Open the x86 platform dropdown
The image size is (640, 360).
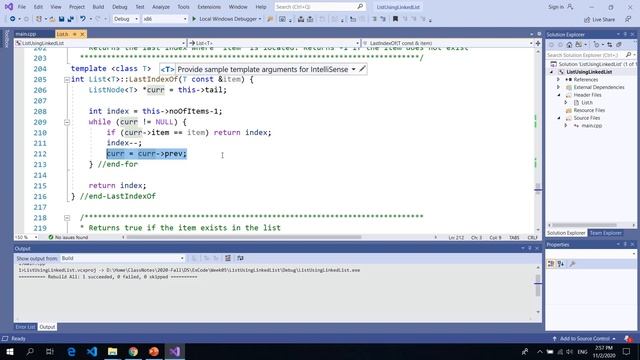(x=164, y=19)
